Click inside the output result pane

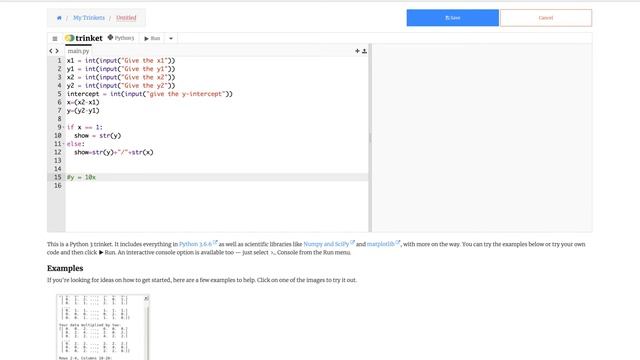point(482,138)
